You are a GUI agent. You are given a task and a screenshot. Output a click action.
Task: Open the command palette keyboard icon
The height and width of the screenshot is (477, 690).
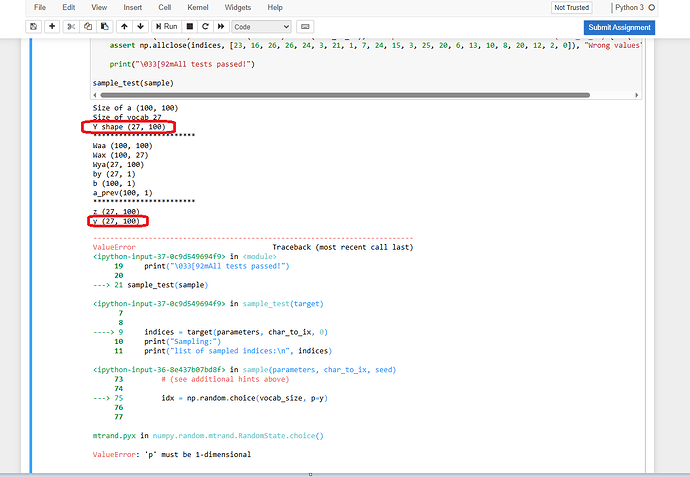305,26
